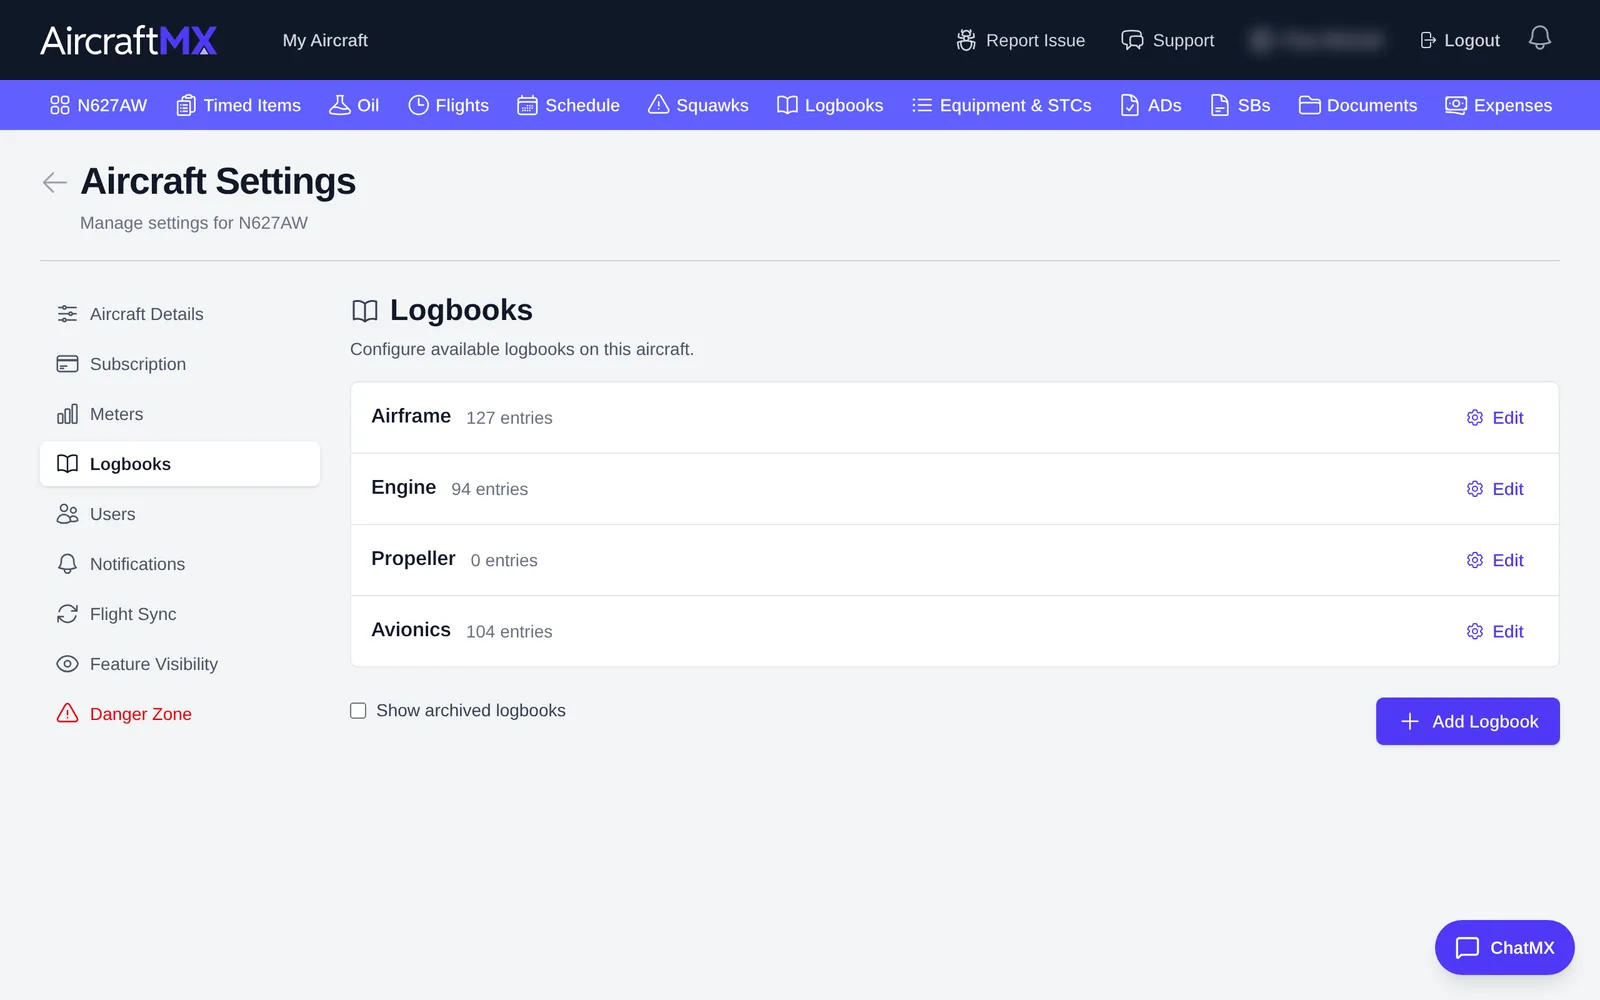Open the Oil tab
This screenshot has height=1000, width=1600.
click(x=354, y=105)
